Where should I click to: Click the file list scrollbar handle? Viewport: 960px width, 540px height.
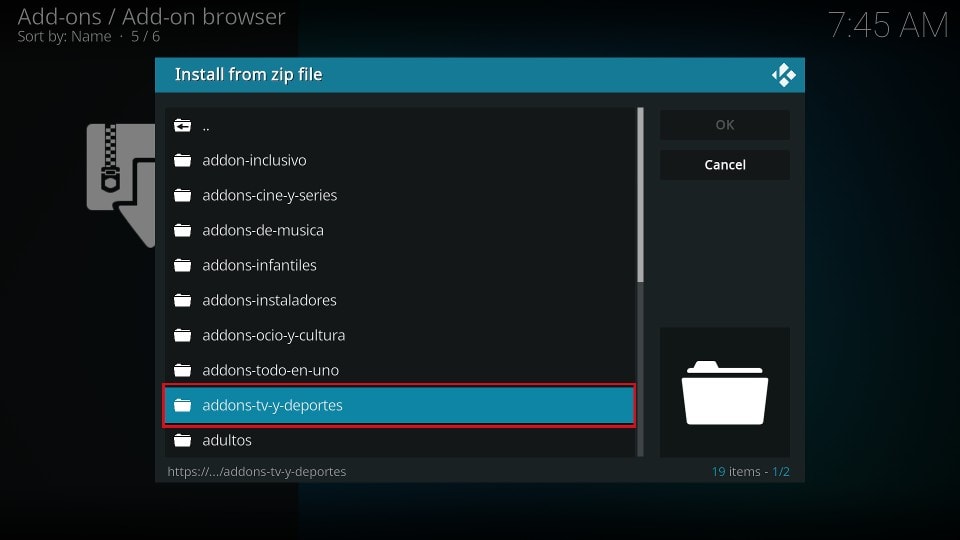click(640, 195)
